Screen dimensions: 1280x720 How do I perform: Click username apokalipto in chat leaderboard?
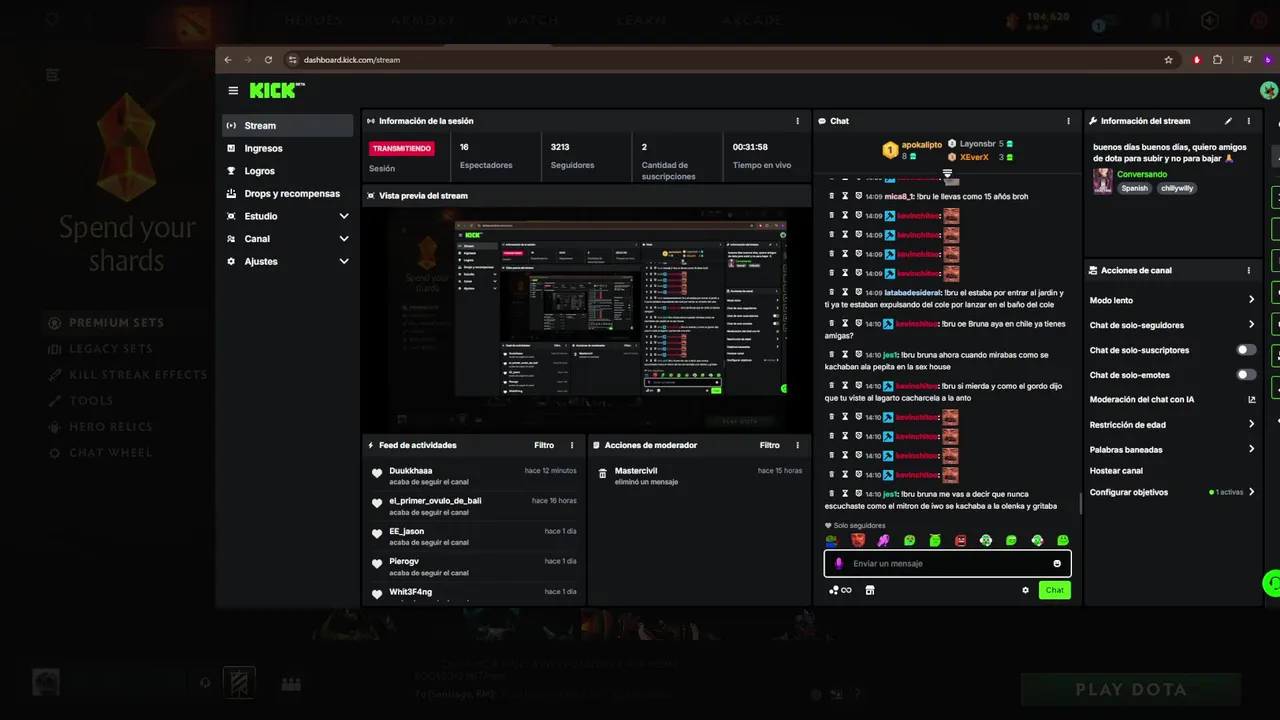click(x=921, y=145)
